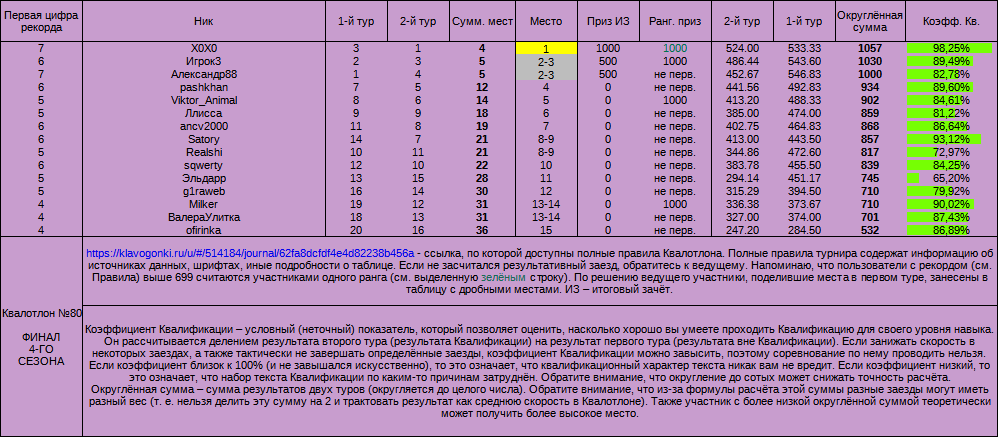This screenshot has height=437, width=998.
Task: Select the final place 15
Action: [546, 231]
